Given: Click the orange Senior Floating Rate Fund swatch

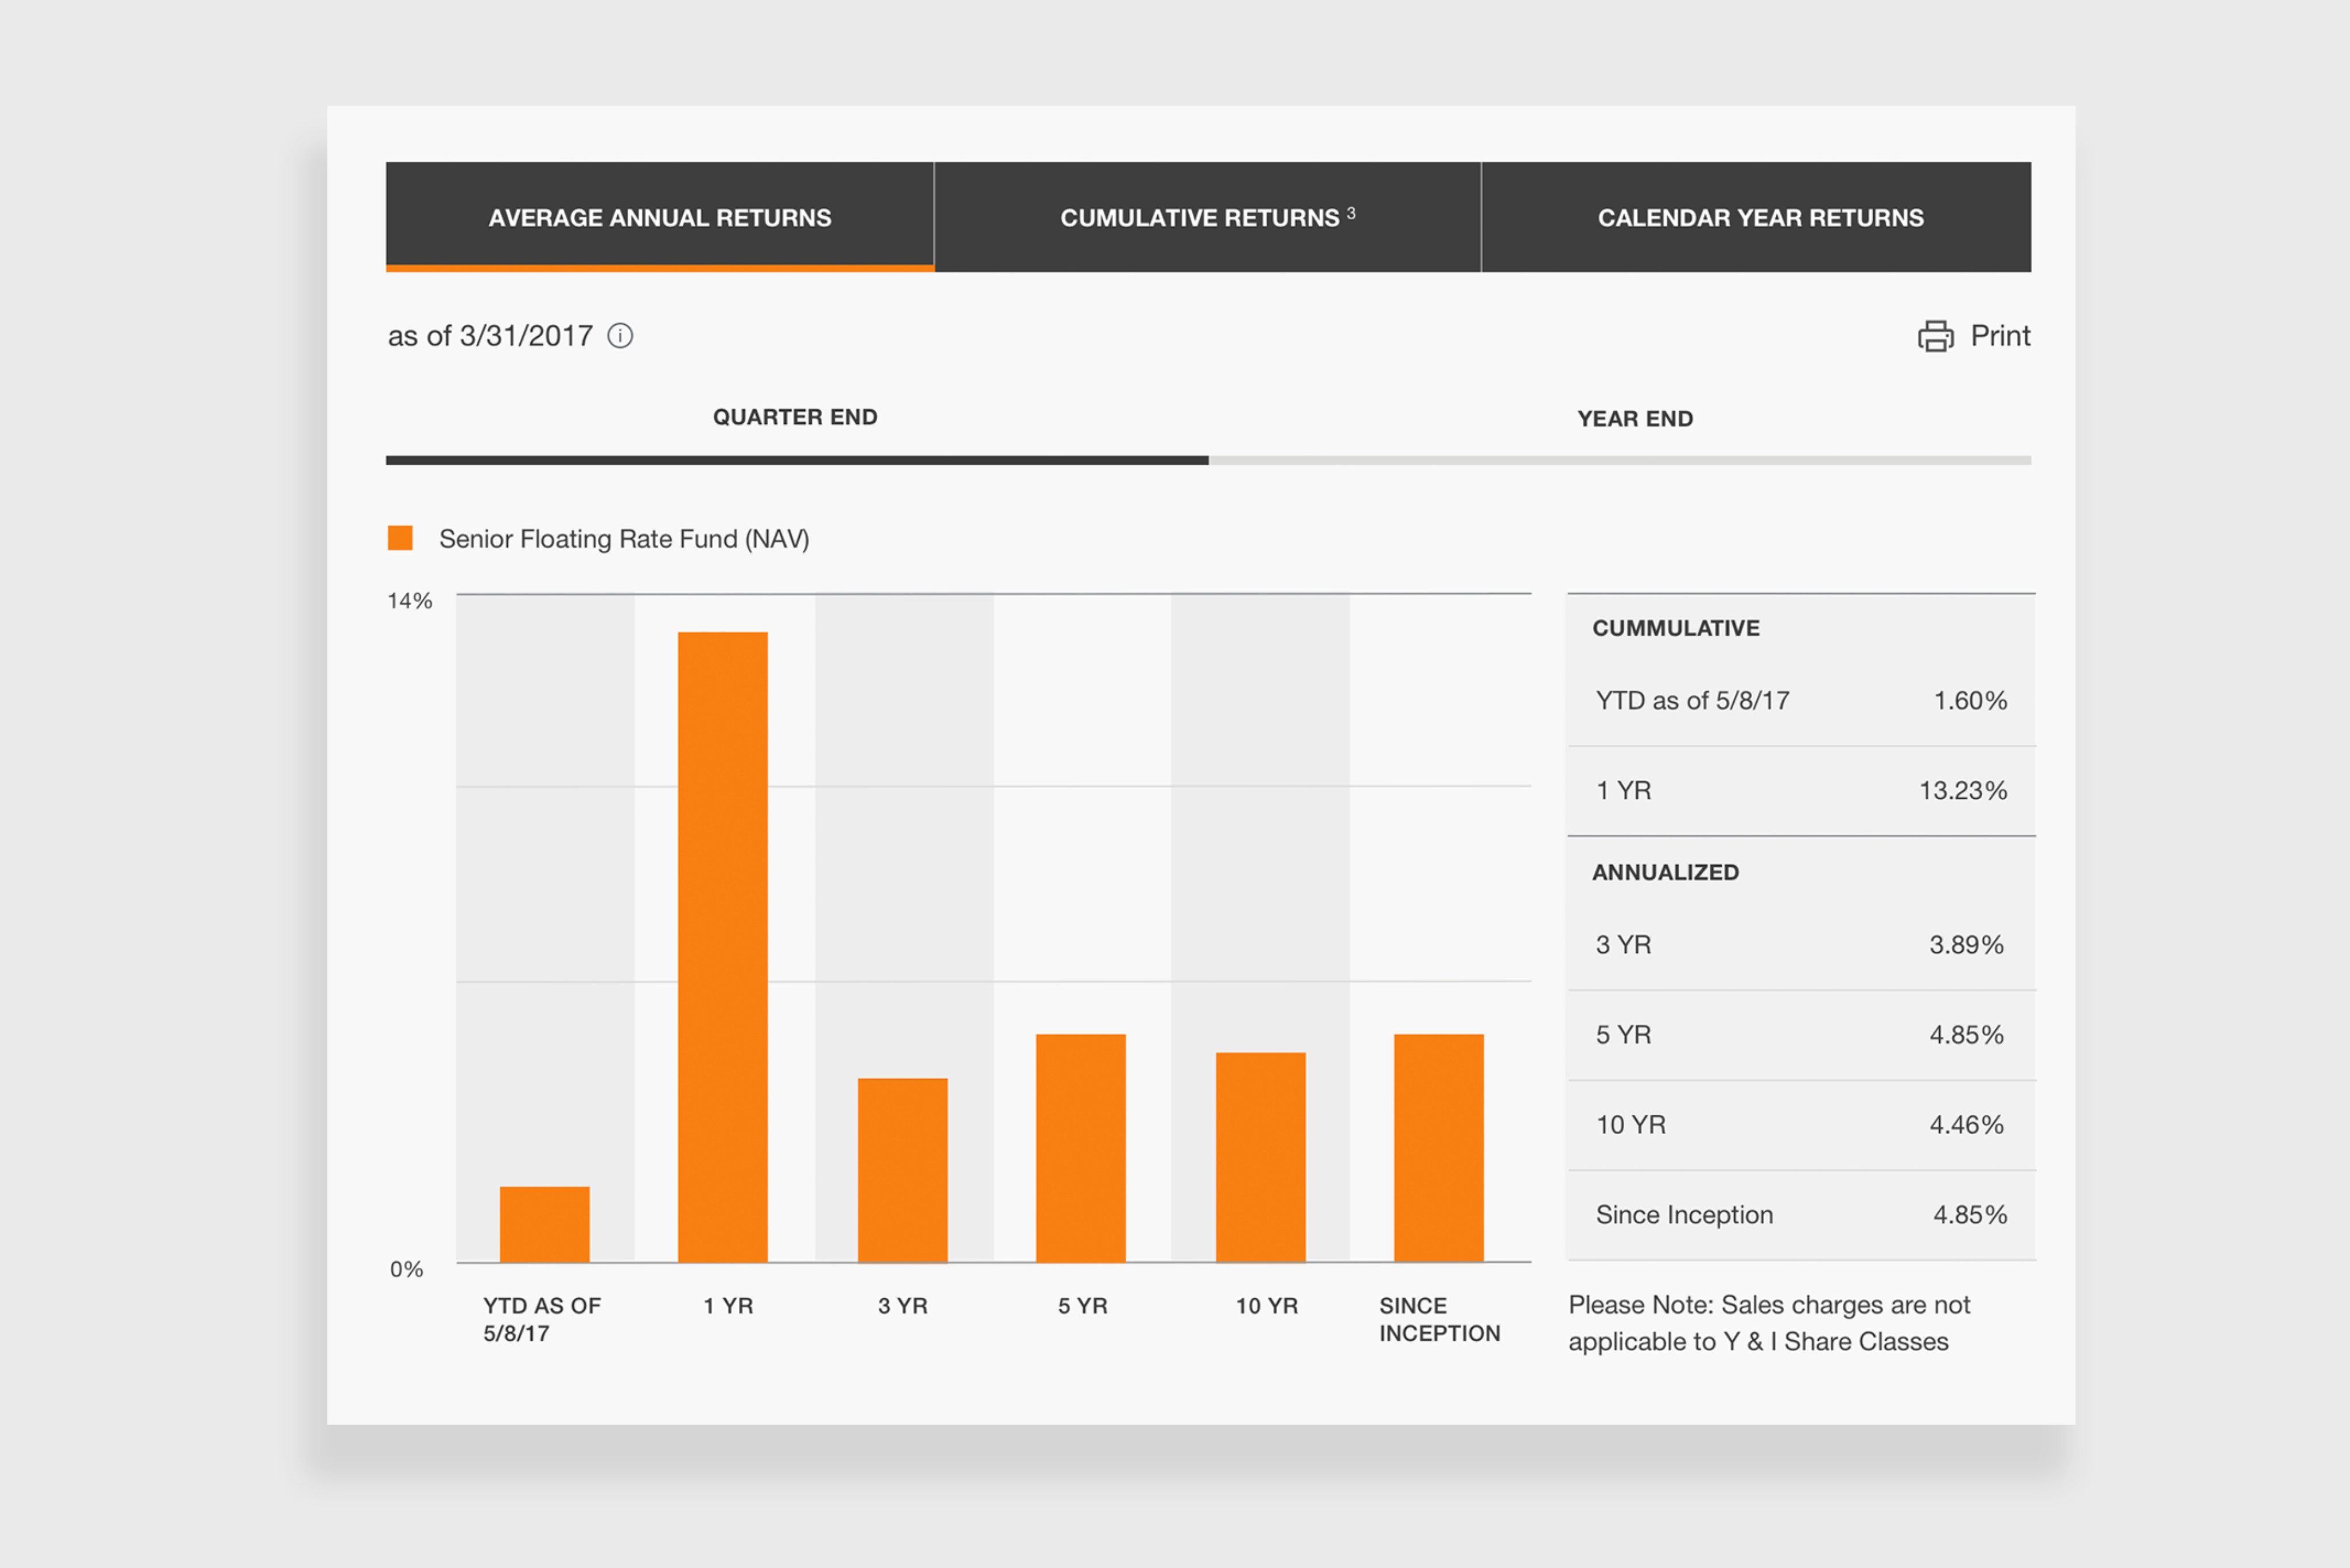Looking at the screenshot, I should tap(400, 538).
